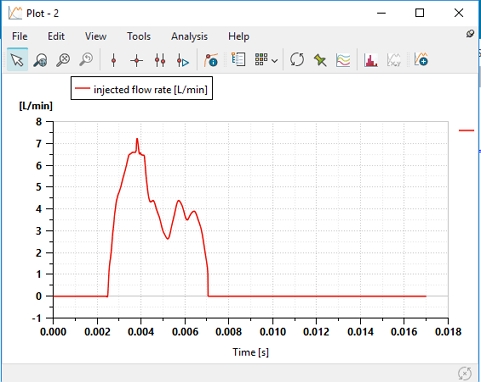Click the multi-curve overlay icon
481x382 pixels.
tap(343, 60)
